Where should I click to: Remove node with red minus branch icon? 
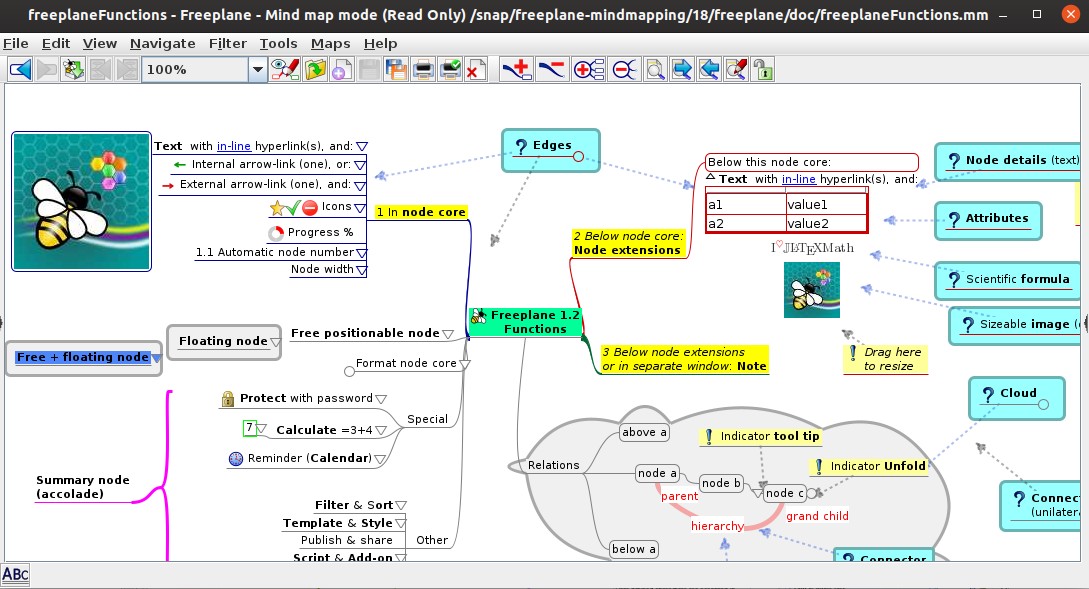click(552, 69)
